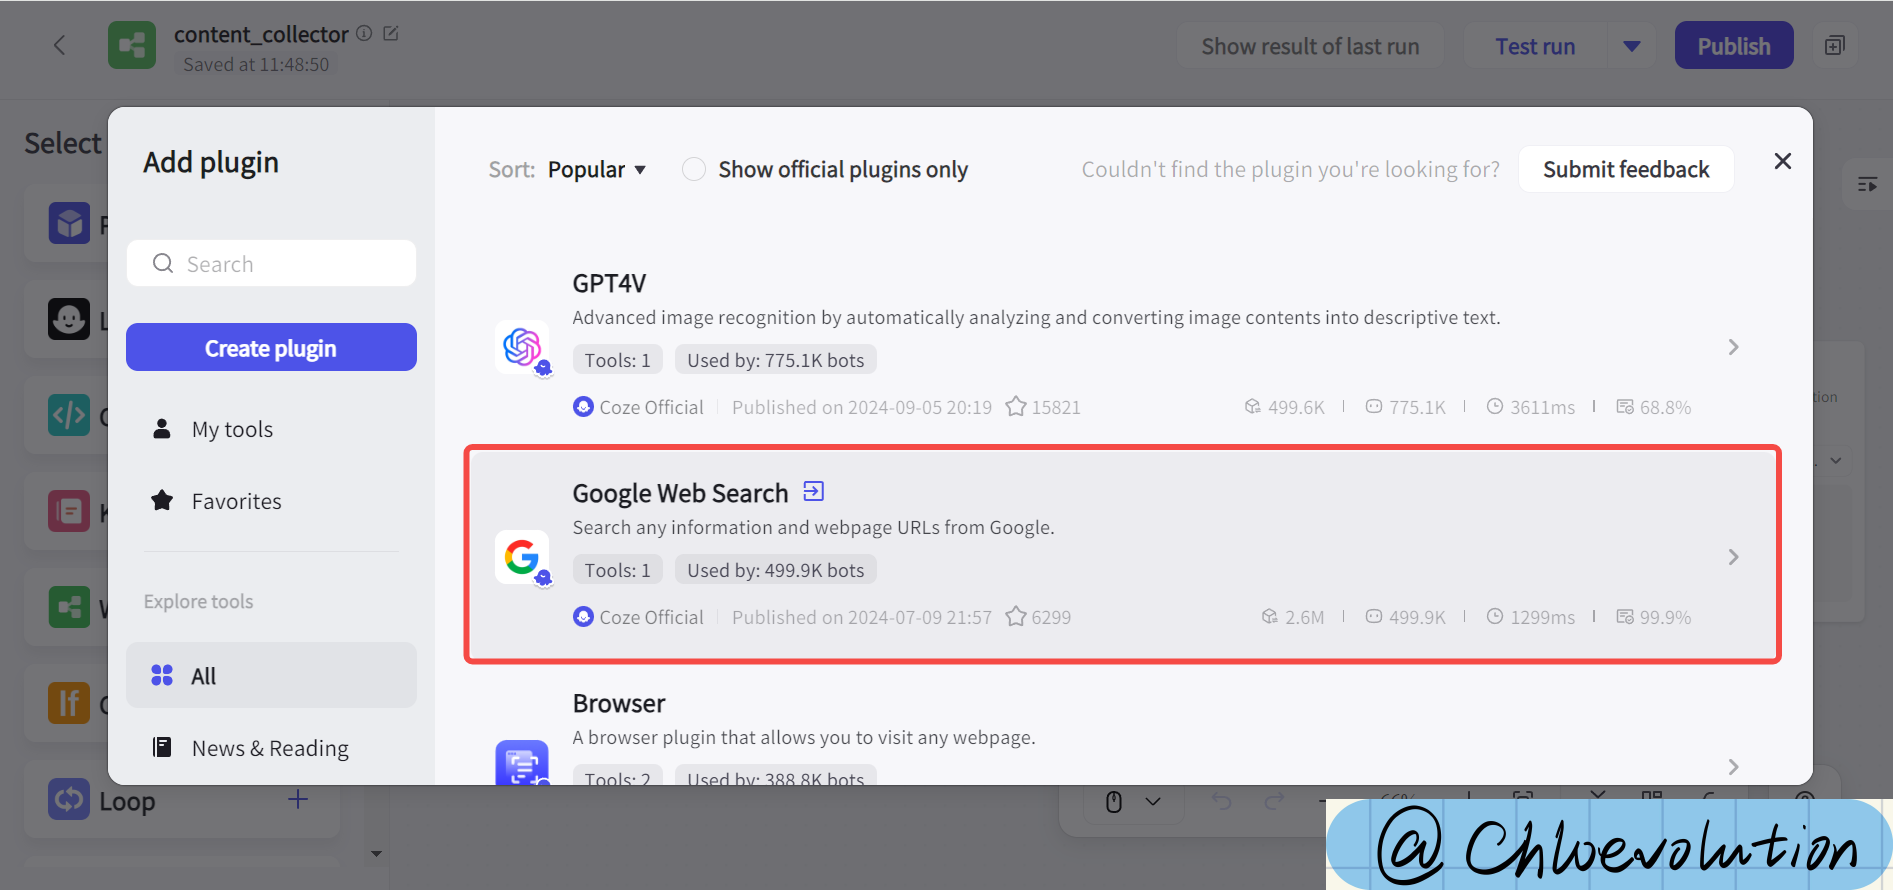
Task: Select the All tools category
Action: tap(271, 675)
